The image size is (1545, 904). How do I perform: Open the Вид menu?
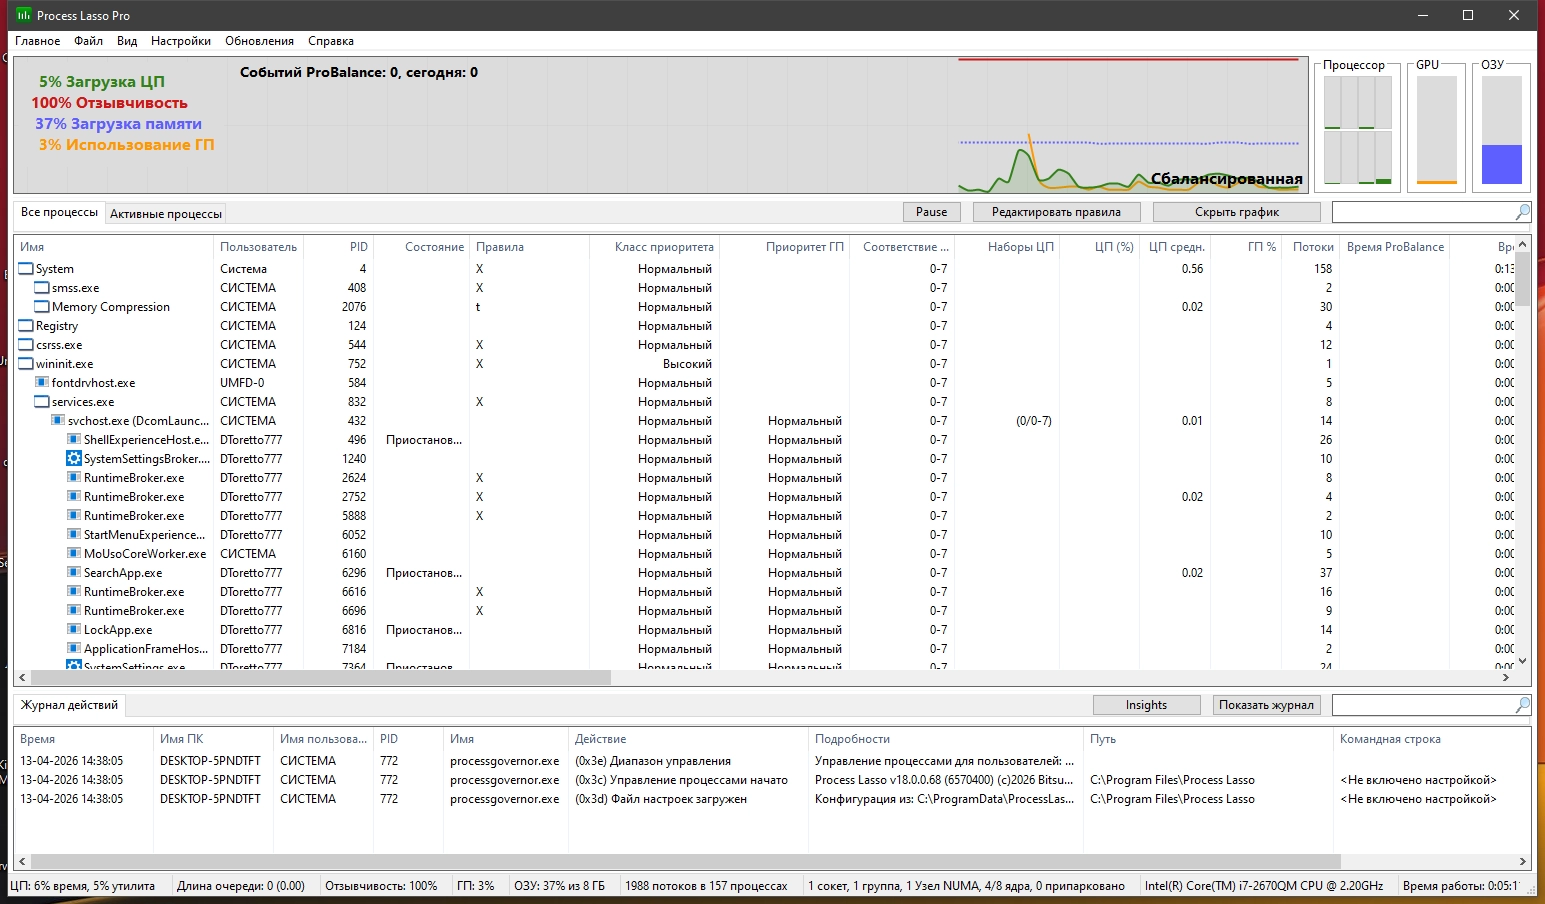127,41
